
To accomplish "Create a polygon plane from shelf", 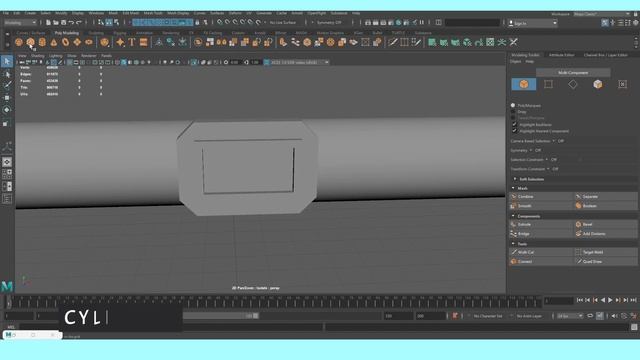I will click(77, 42).
